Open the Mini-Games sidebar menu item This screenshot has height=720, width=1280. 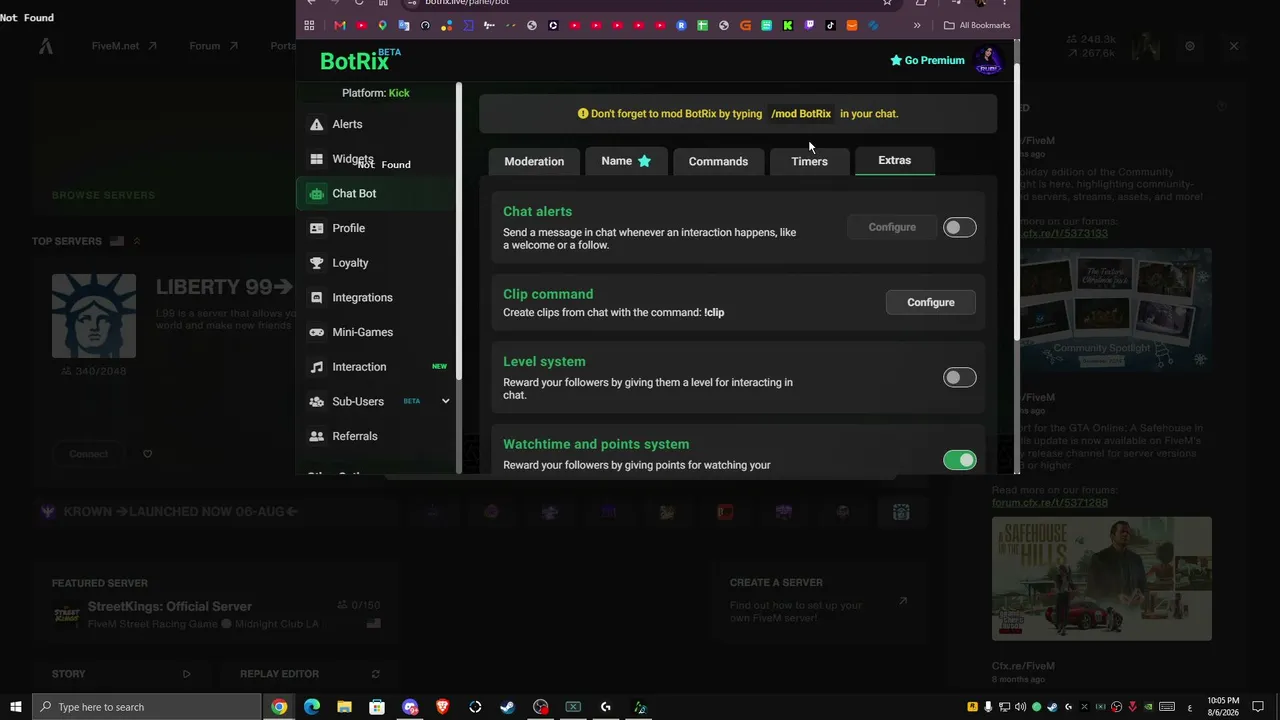(377, 332)
